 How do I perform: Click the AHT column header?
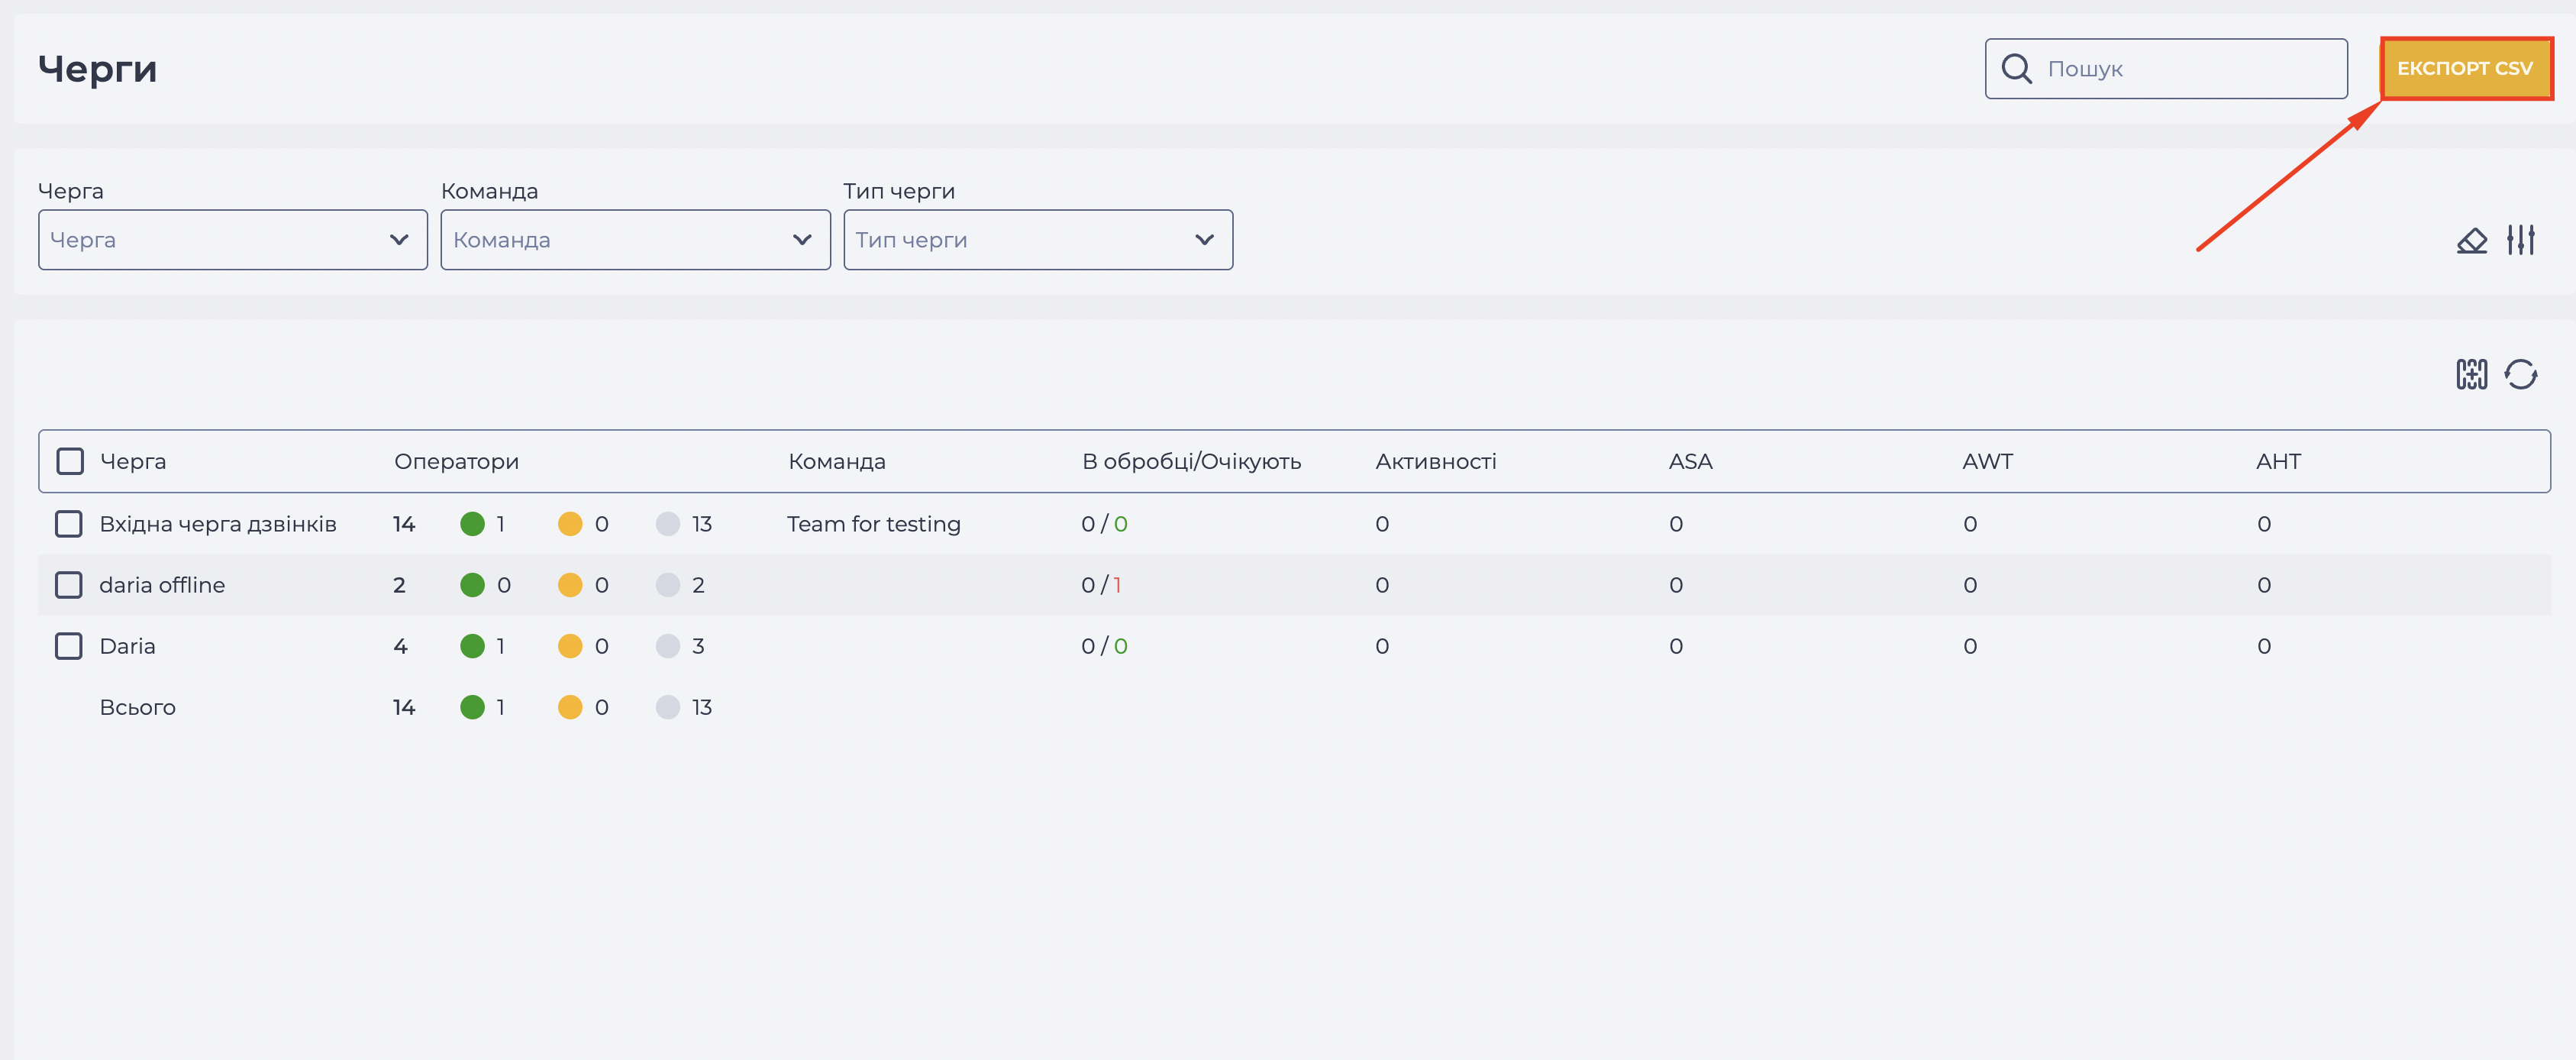tap(2278, 461)
